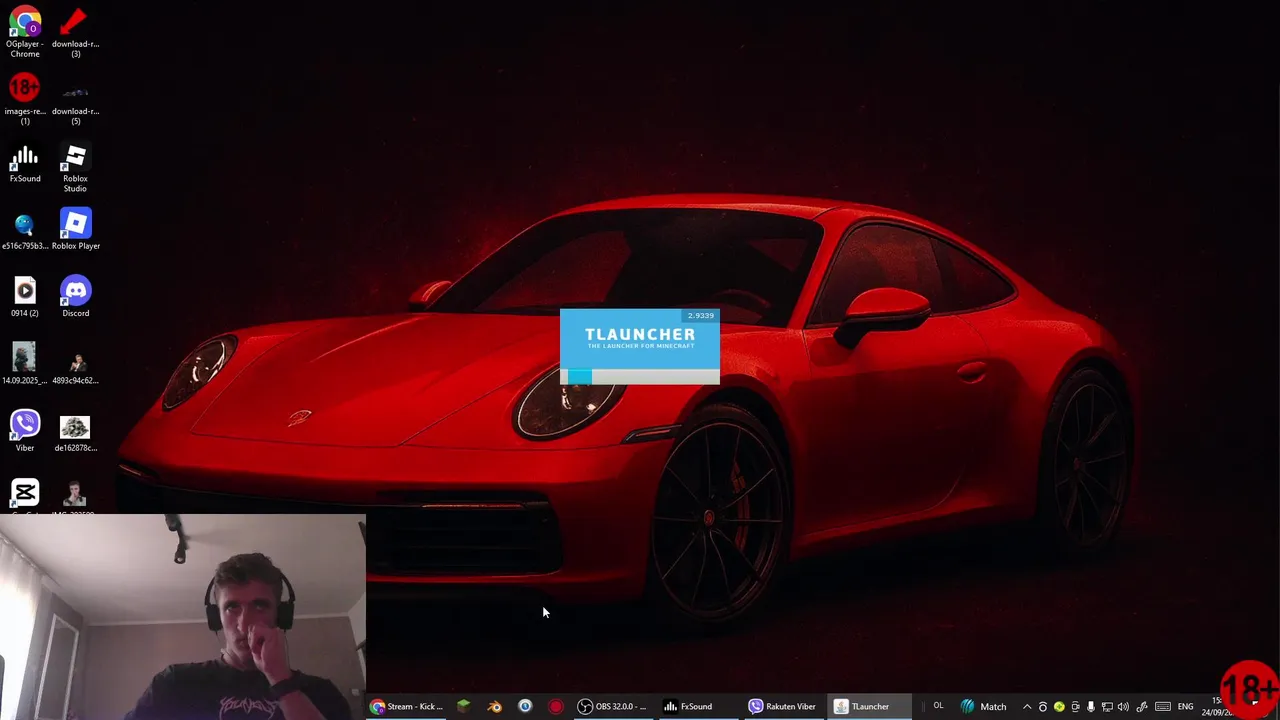Open the round blue taskbar app icon
The height and width of the screenshot is (720, 1280).
point(525,707)
